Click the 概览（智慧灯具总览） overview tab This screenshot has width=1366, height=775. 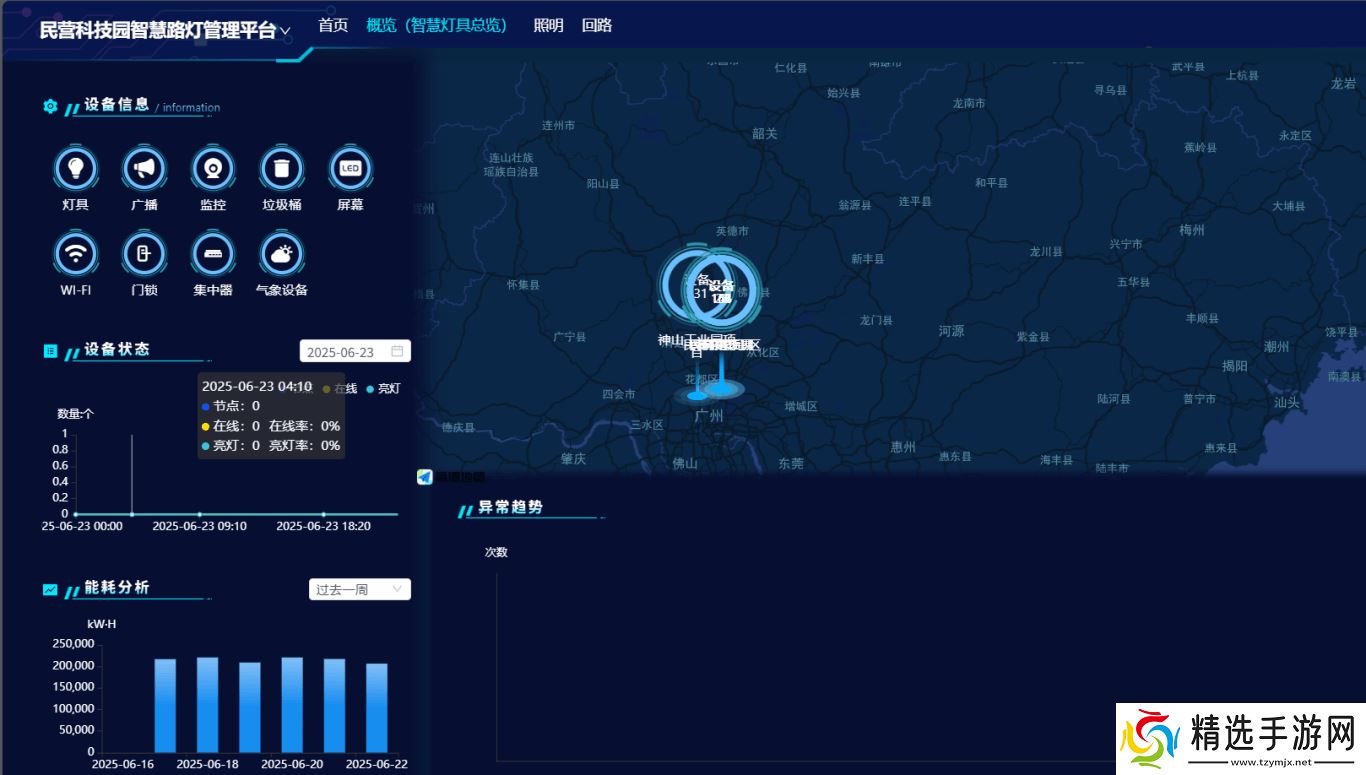coord(437,25)
